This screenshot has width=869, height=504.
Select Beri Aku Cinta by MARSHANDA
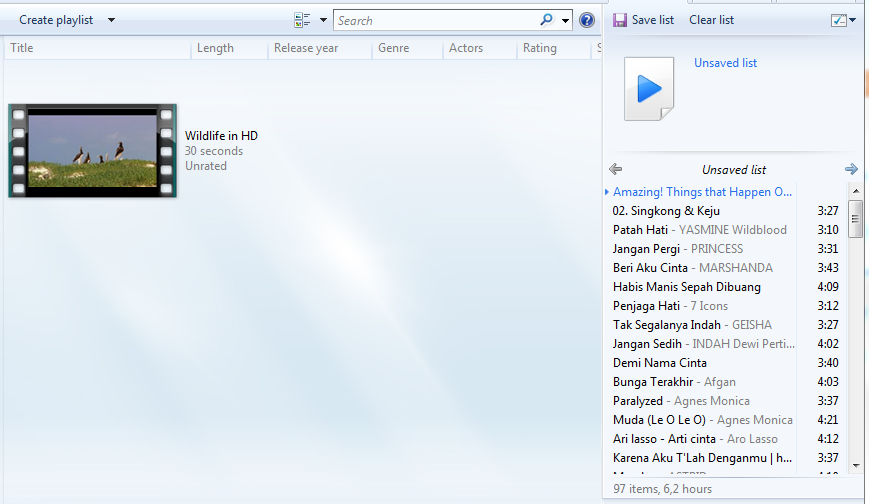(x=723, y=268)
